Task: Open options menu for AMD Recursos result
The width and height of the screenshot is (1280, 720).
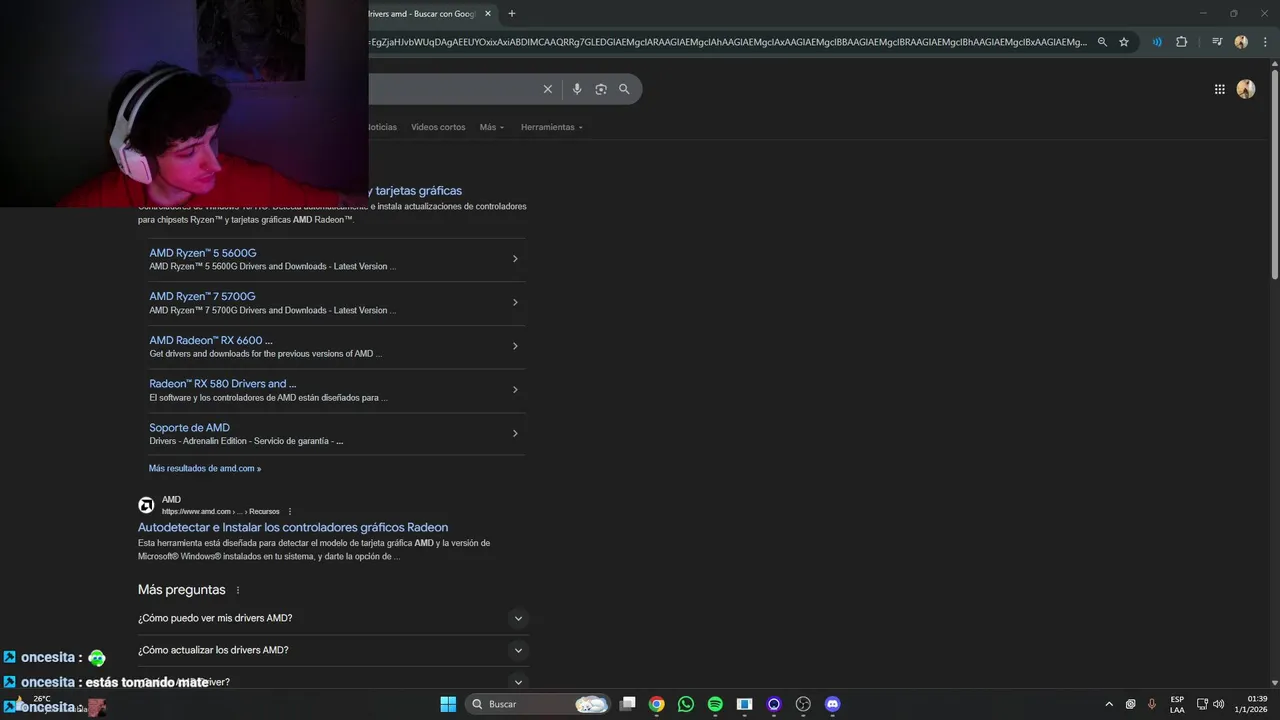Action: 290,511
